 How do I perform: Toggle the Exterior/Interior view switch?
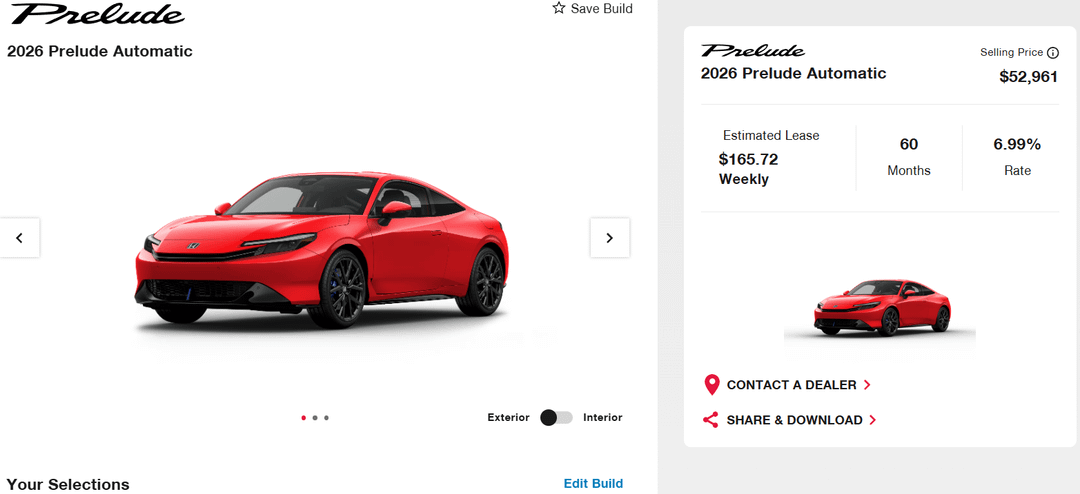pyautogui.click(x=556, y=418)
